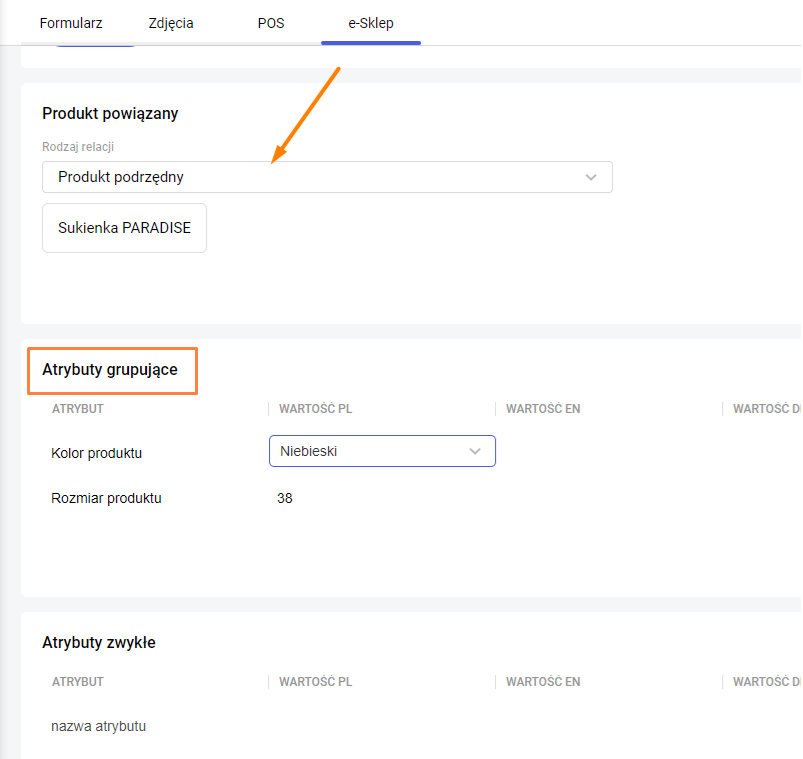Click the Rodzaj relacji field label
The image size is (803, 759).
point(78,147)
